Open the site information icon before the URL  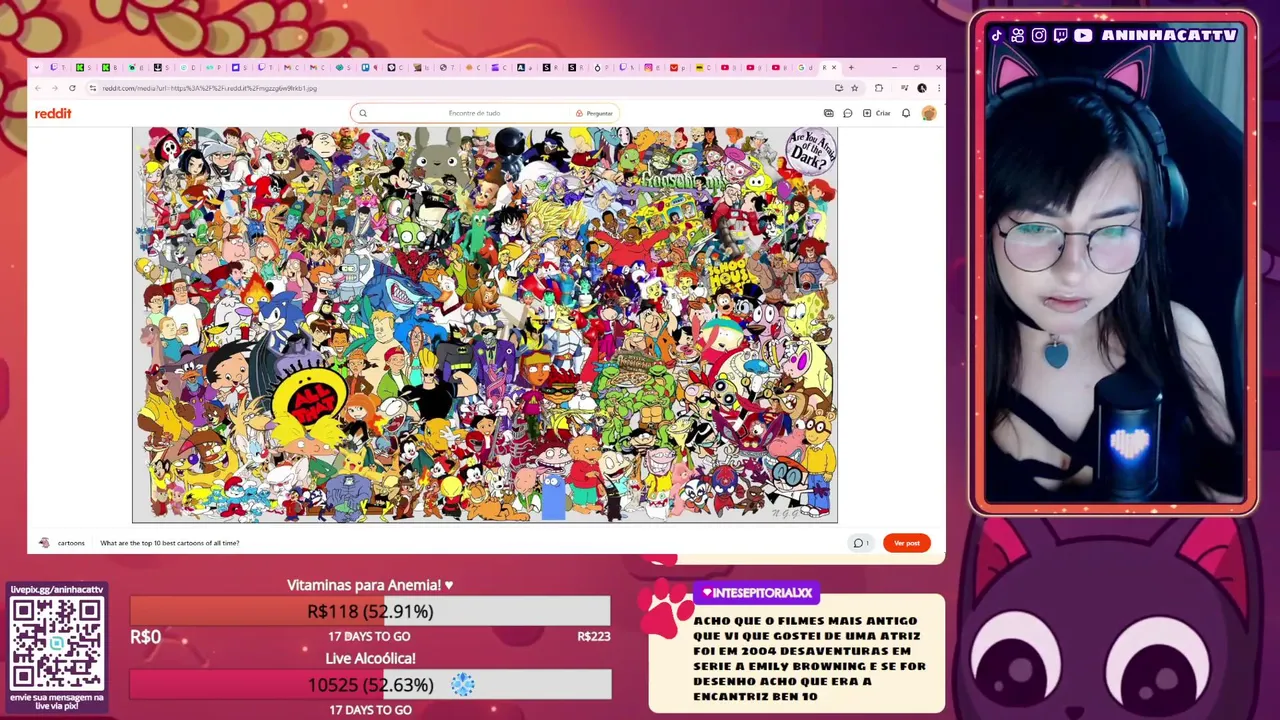click(x=93, y=88)
